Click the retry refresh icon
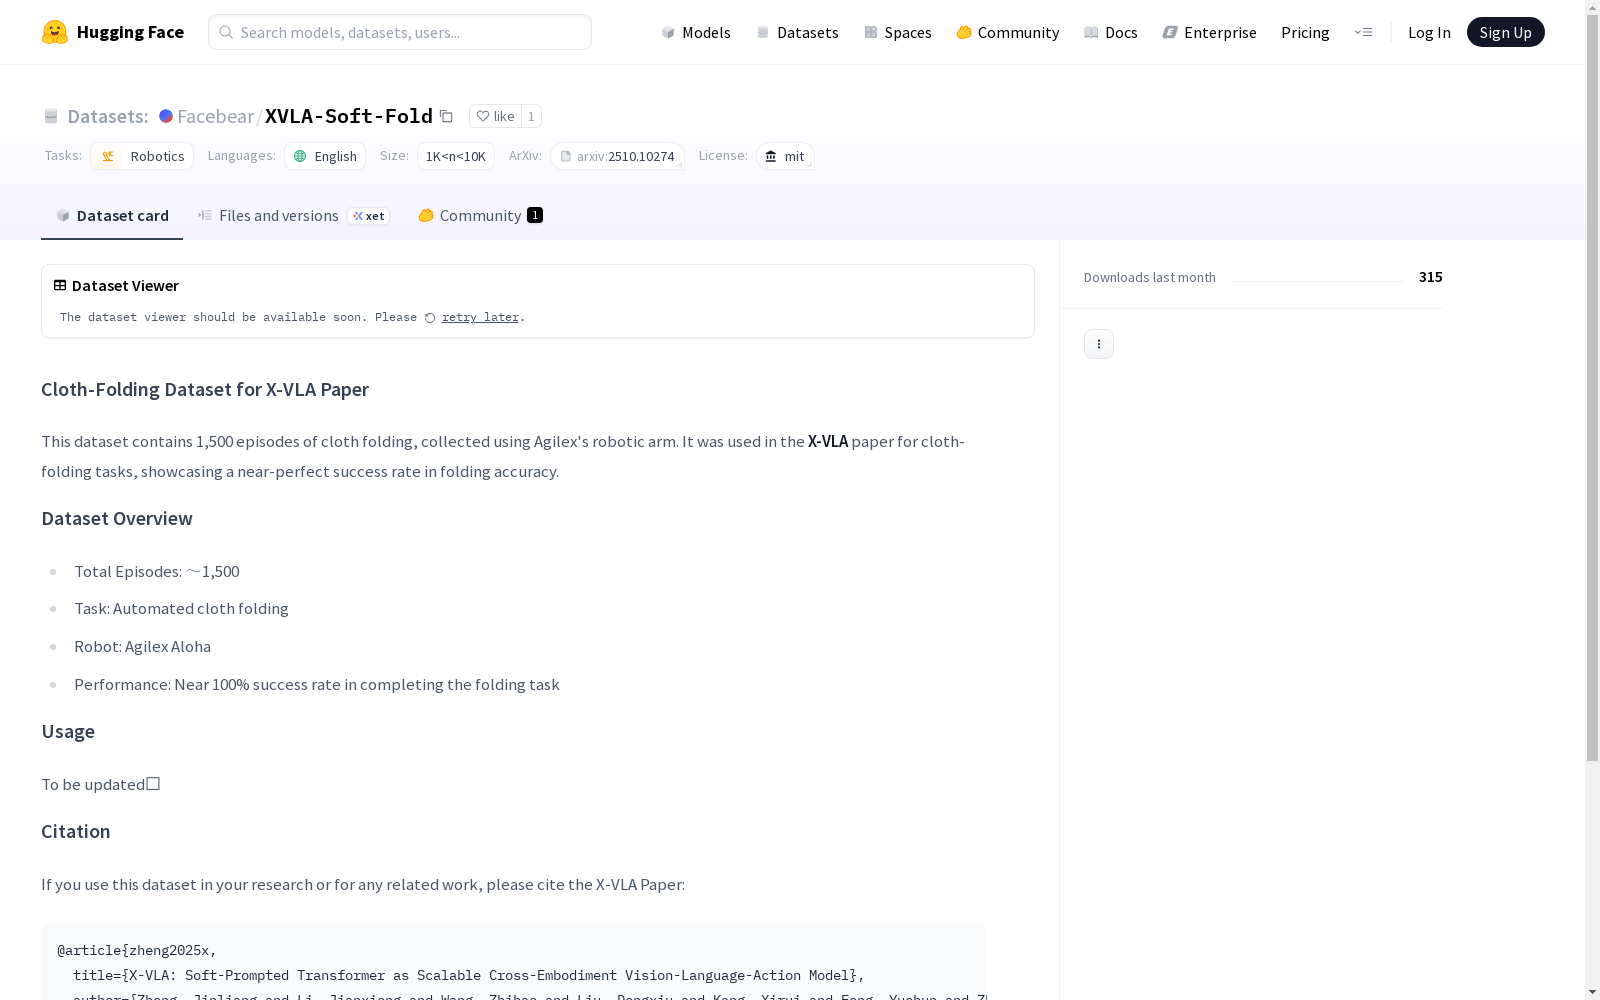 click(430, 318)
